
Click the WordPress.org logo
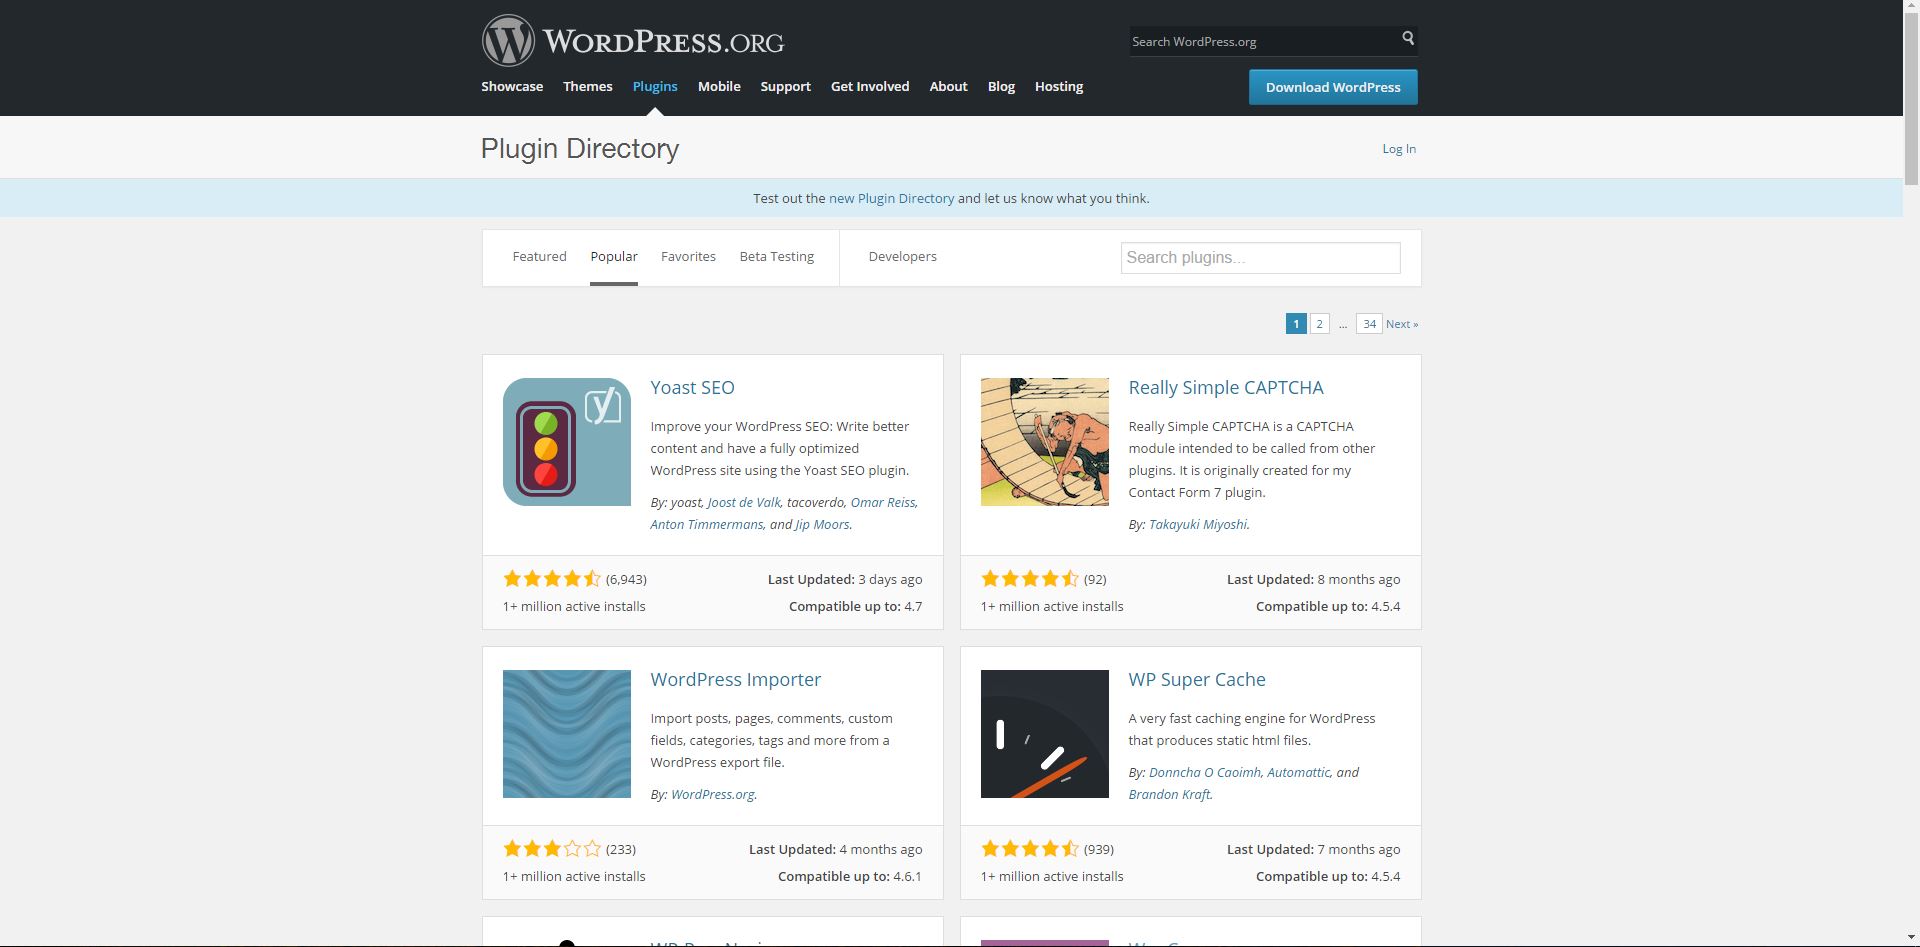[632, 41]
